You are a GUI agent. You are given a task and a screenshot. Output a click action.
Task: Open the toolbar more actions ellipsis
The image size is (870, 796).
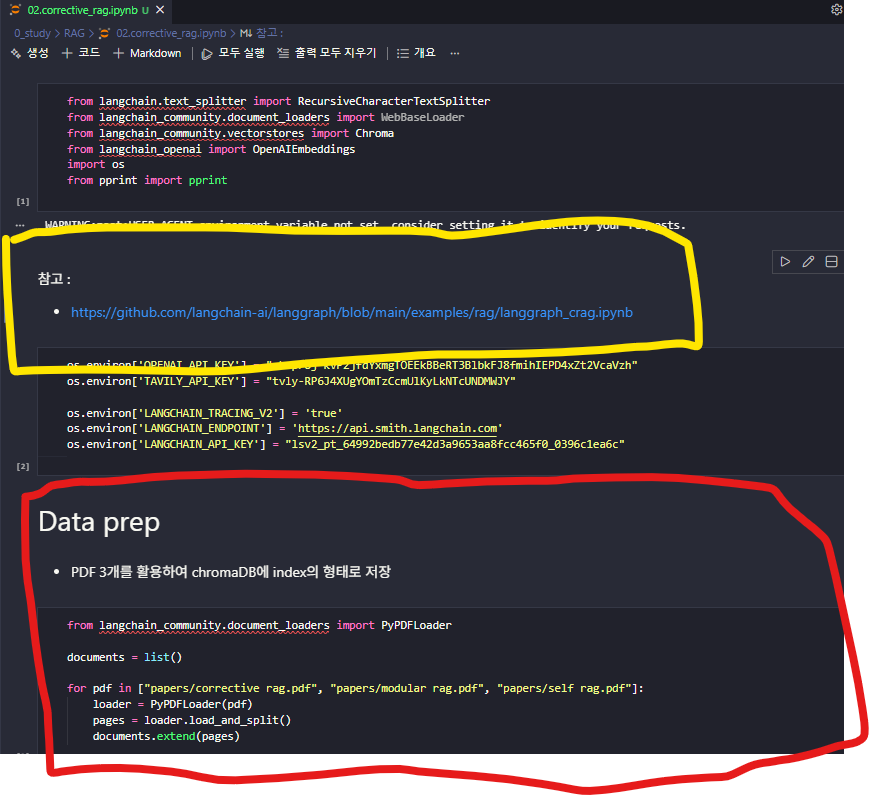pyautogui.click(x=454, y=53)
